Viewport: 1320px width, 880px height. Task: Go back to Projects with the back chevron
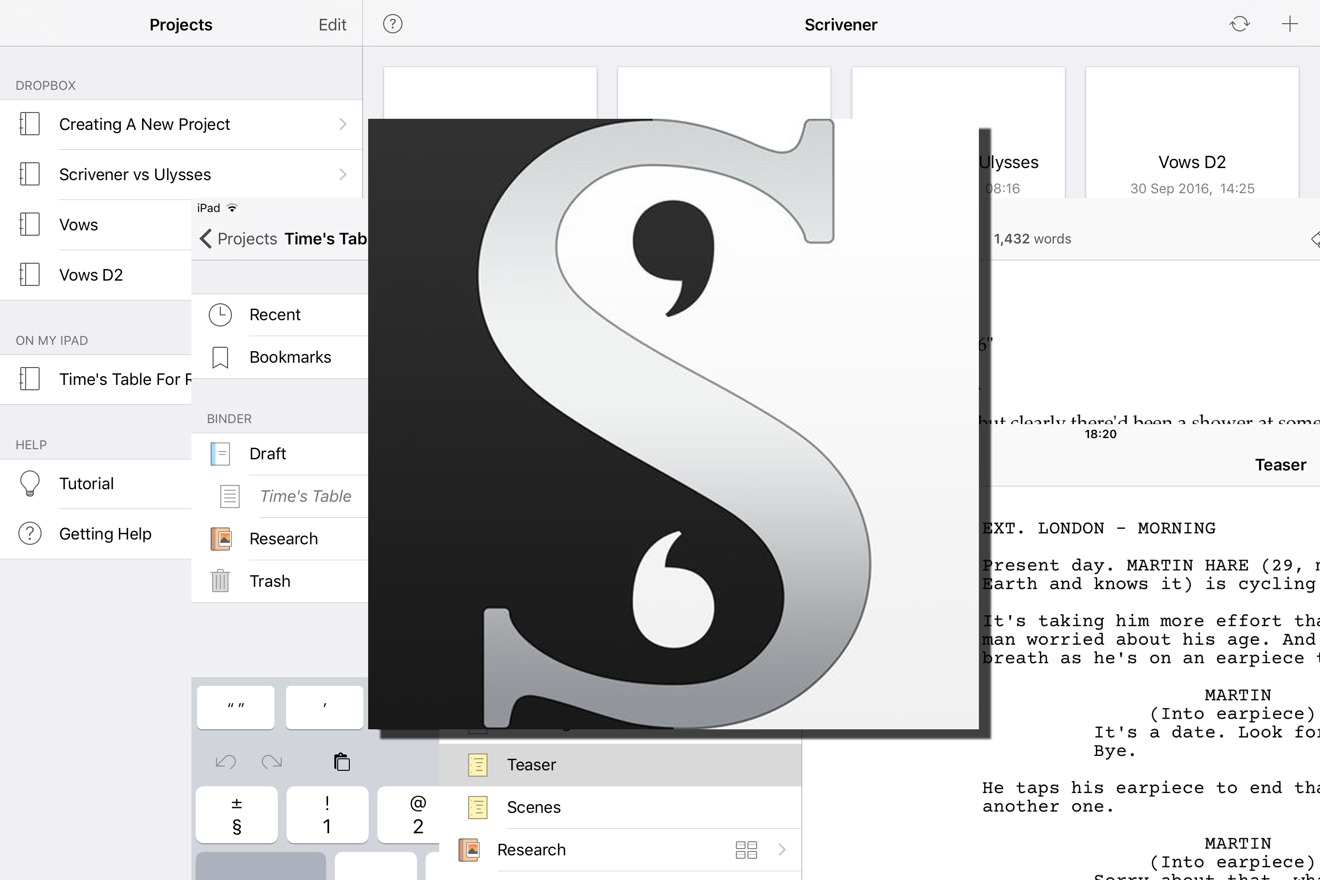[238, 238]
